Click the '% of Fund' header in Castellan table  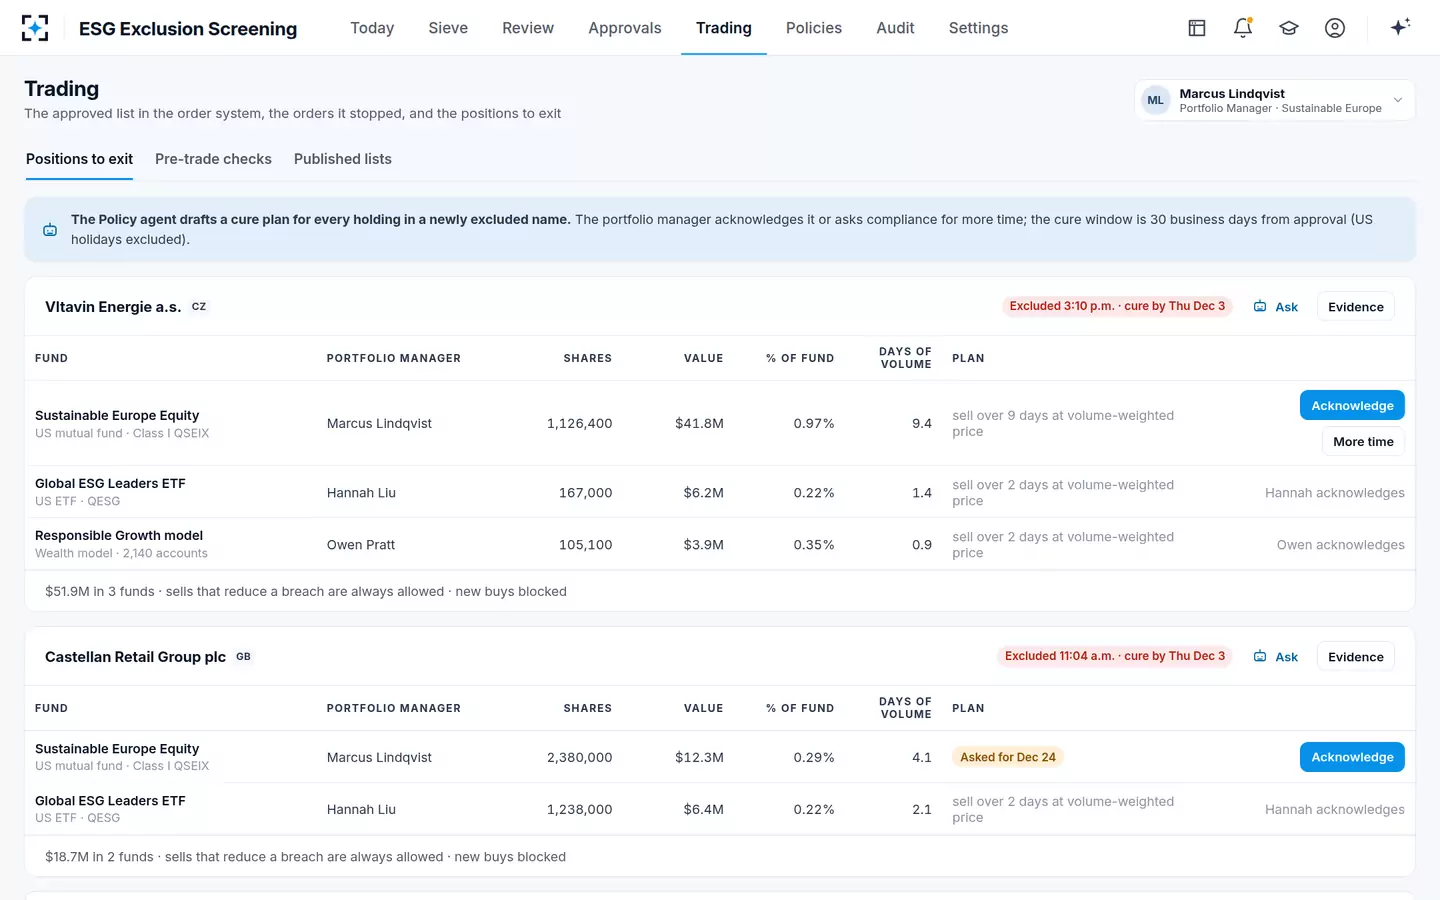[800, 708]
